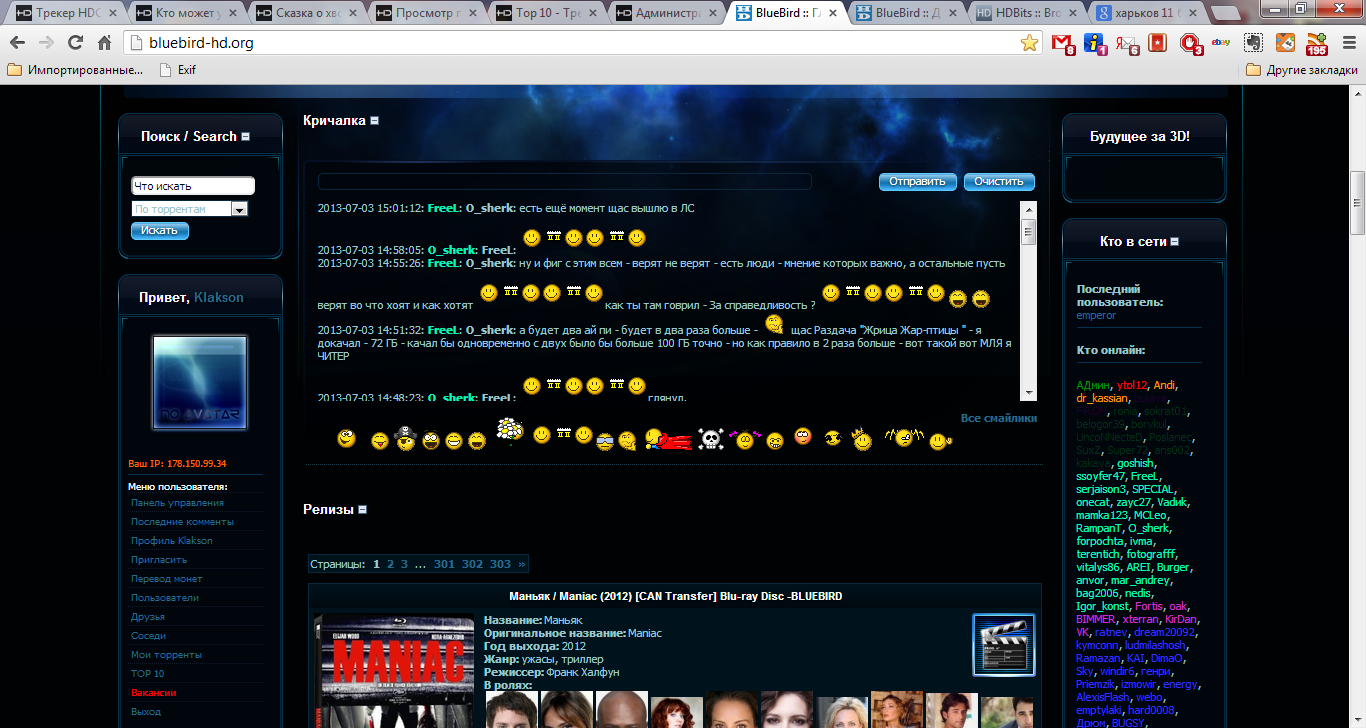The height and width of the screenshot is (728, 1366).
Task: Click the Очистить button in shoutbox
Action: point(999,182)
